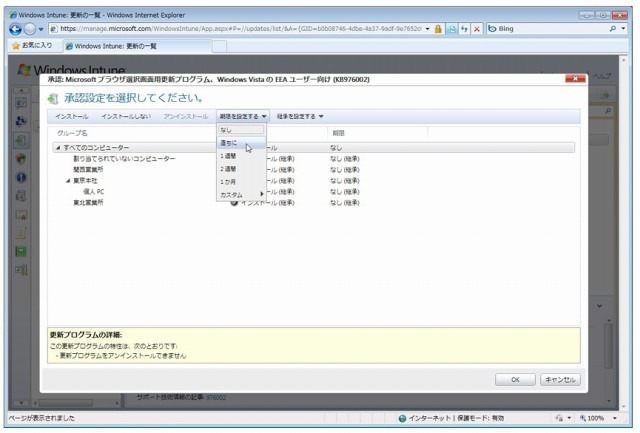Open alerts exclamation icon in sidebar
Screen dimensions: 640x433
click(x=21, y=177)
